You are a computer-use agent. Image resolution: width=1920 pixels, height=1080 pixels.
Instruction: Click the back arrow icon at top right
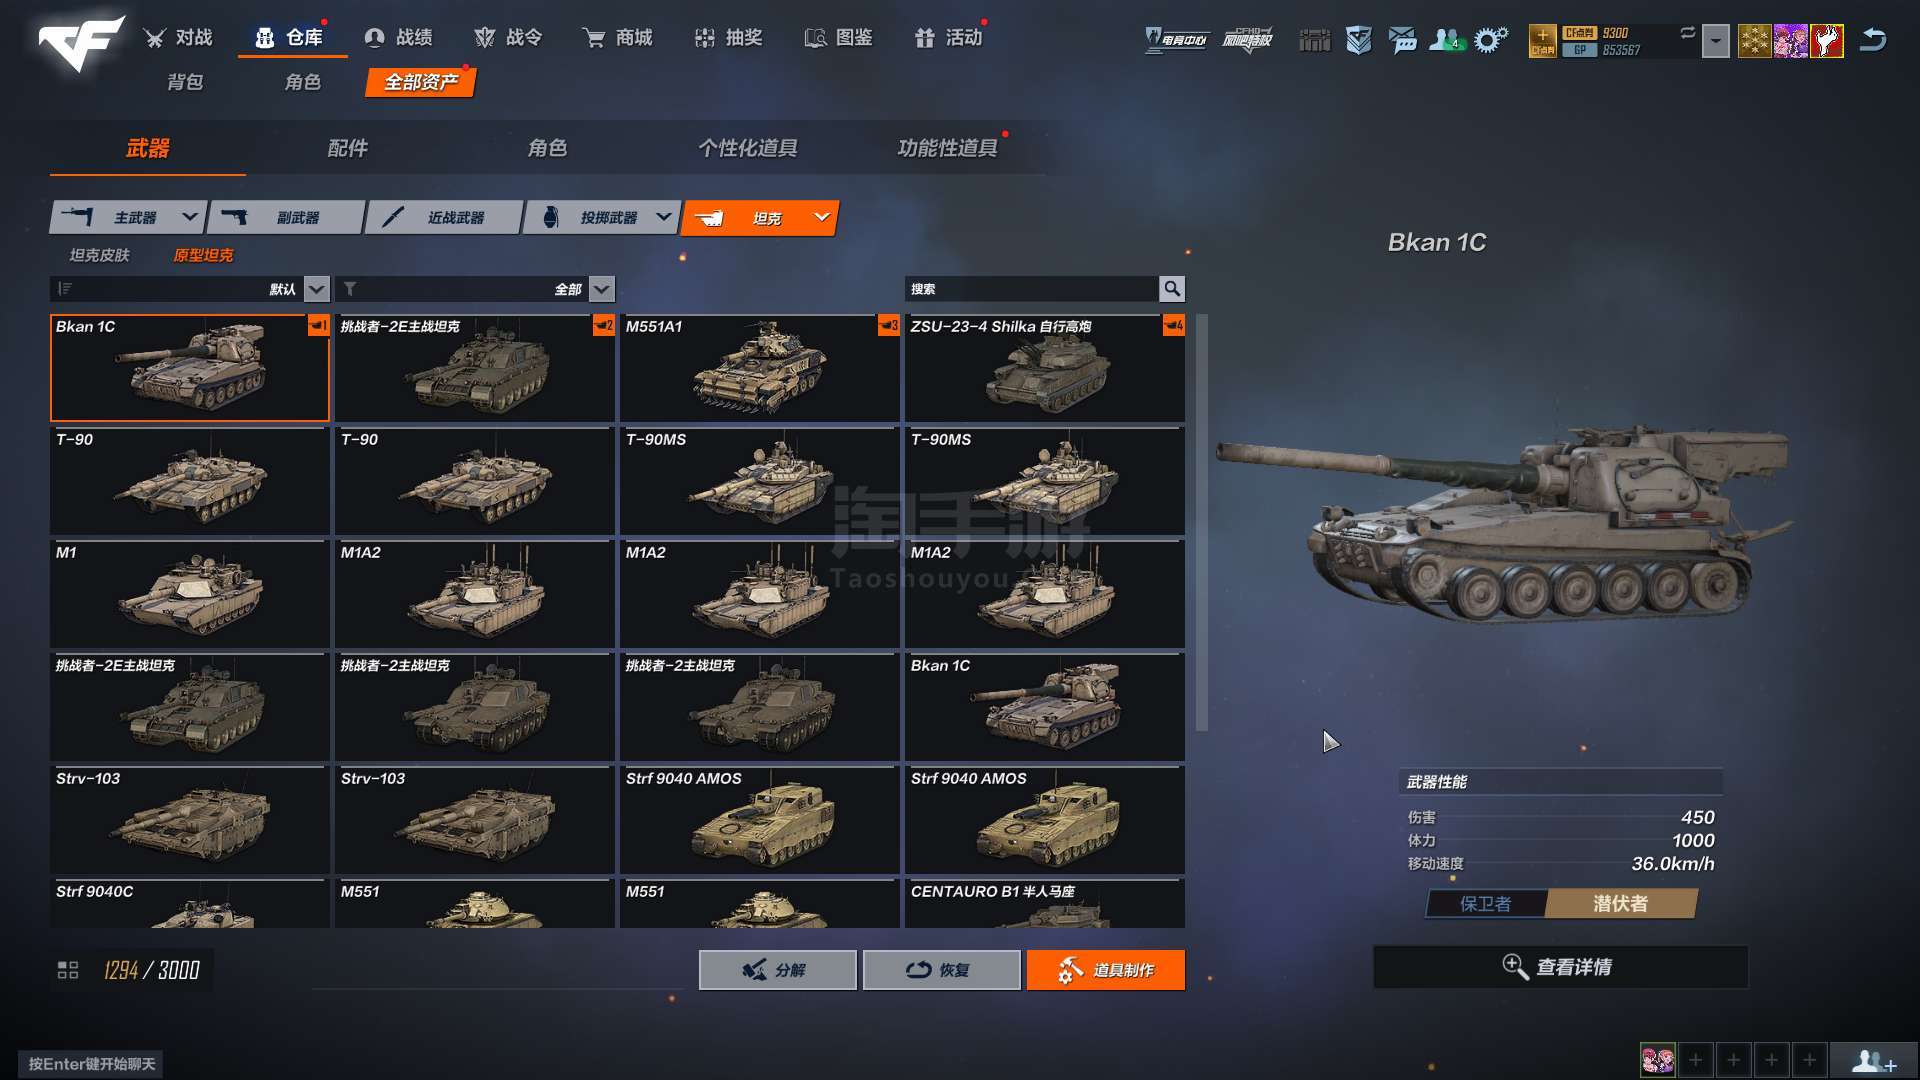[x=1872, y=40]
